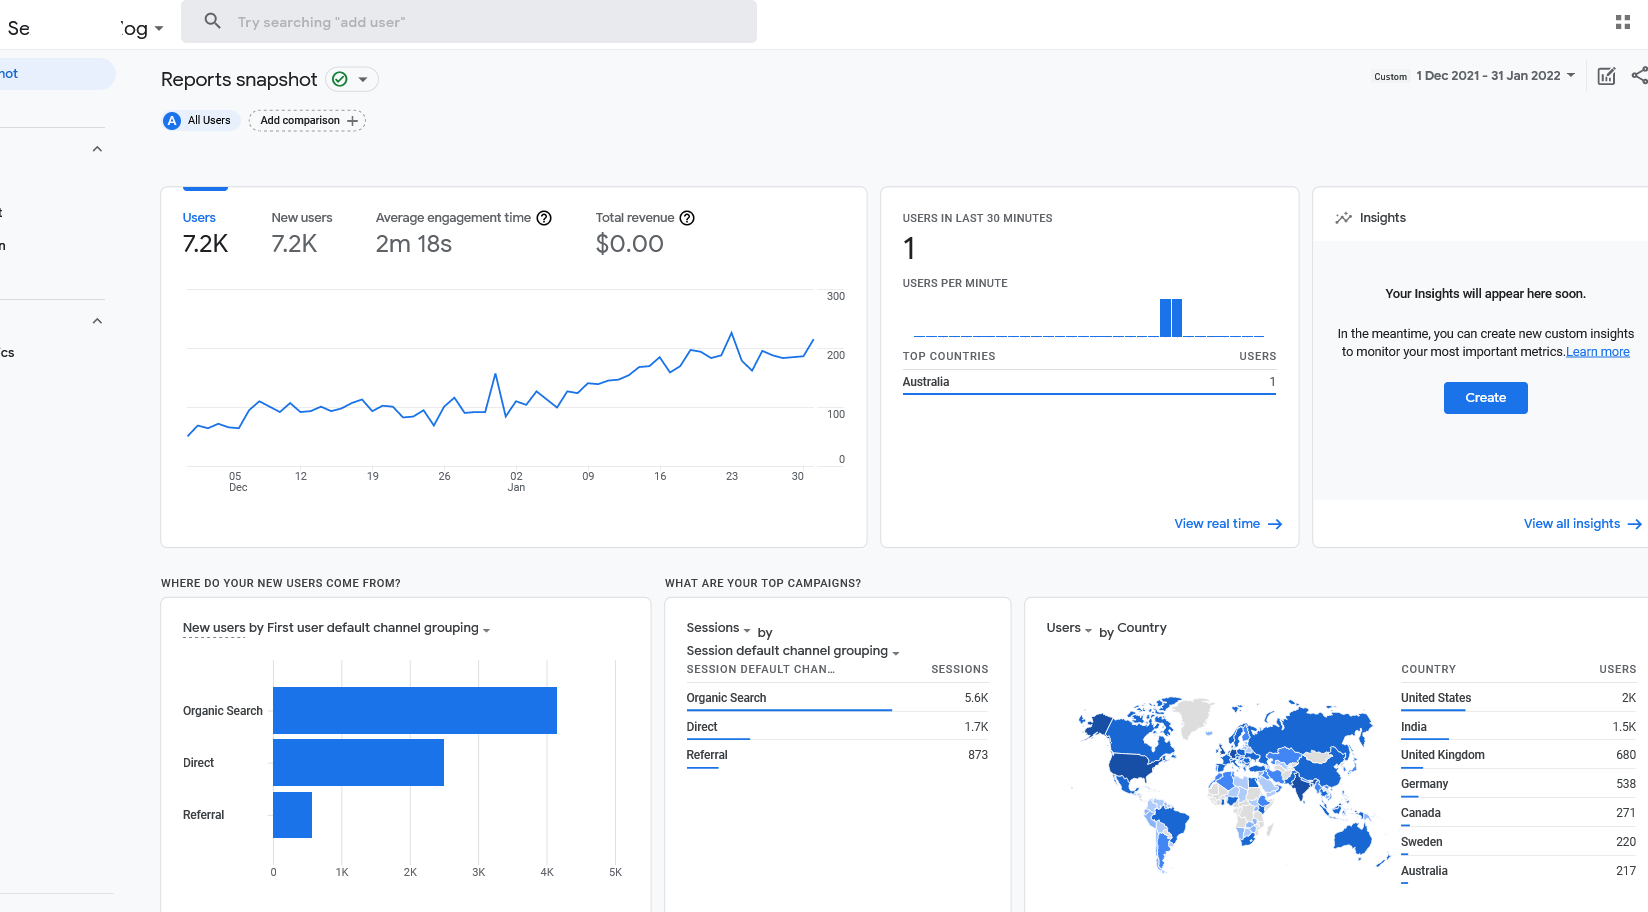Click India country row
The height and width of the screenshot is (912, 1648).
click(x=1518, y=727)
